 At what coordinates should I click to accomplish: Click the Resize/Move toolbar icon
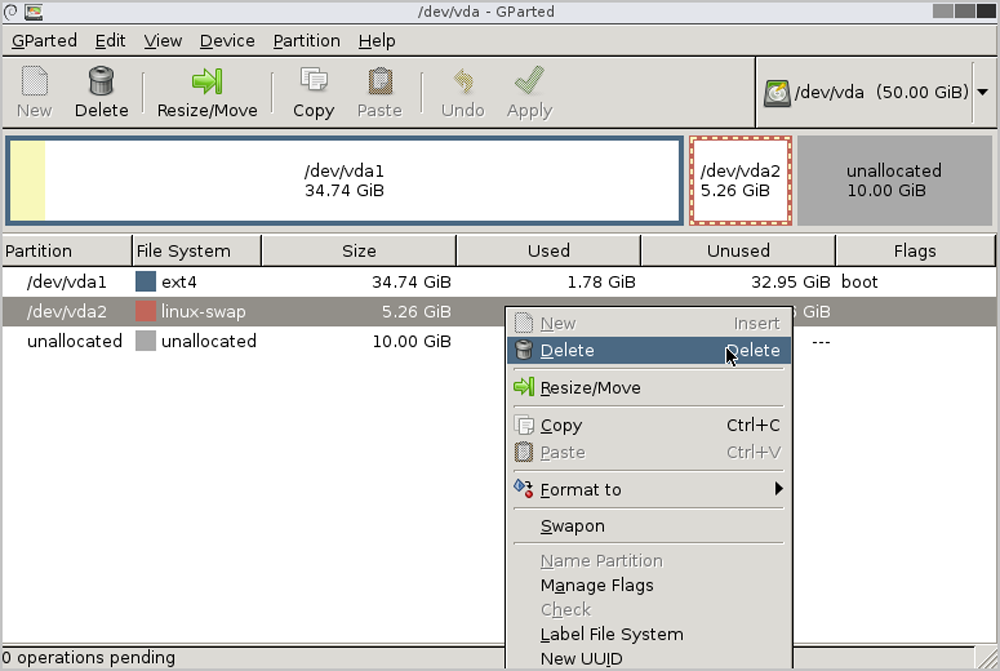[207, 81]
